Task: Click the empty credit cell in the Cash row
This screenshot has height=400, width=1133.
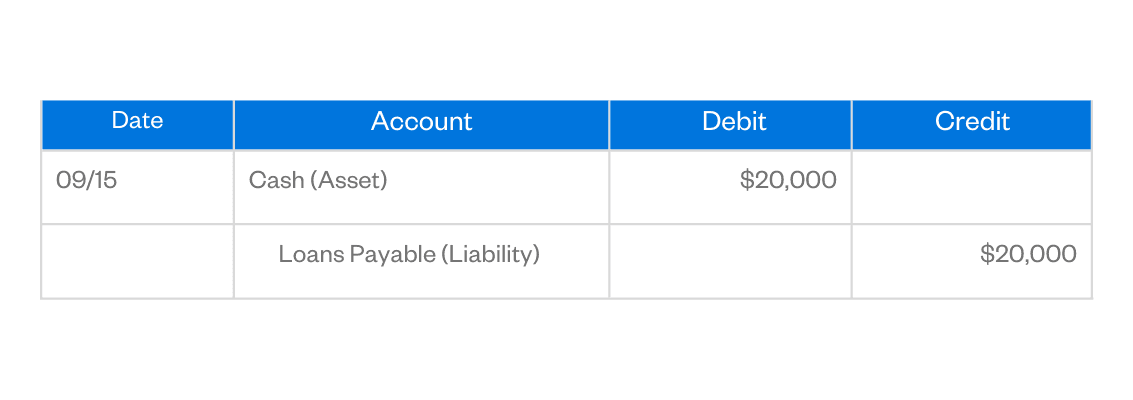Action: [x=971, y=187]
